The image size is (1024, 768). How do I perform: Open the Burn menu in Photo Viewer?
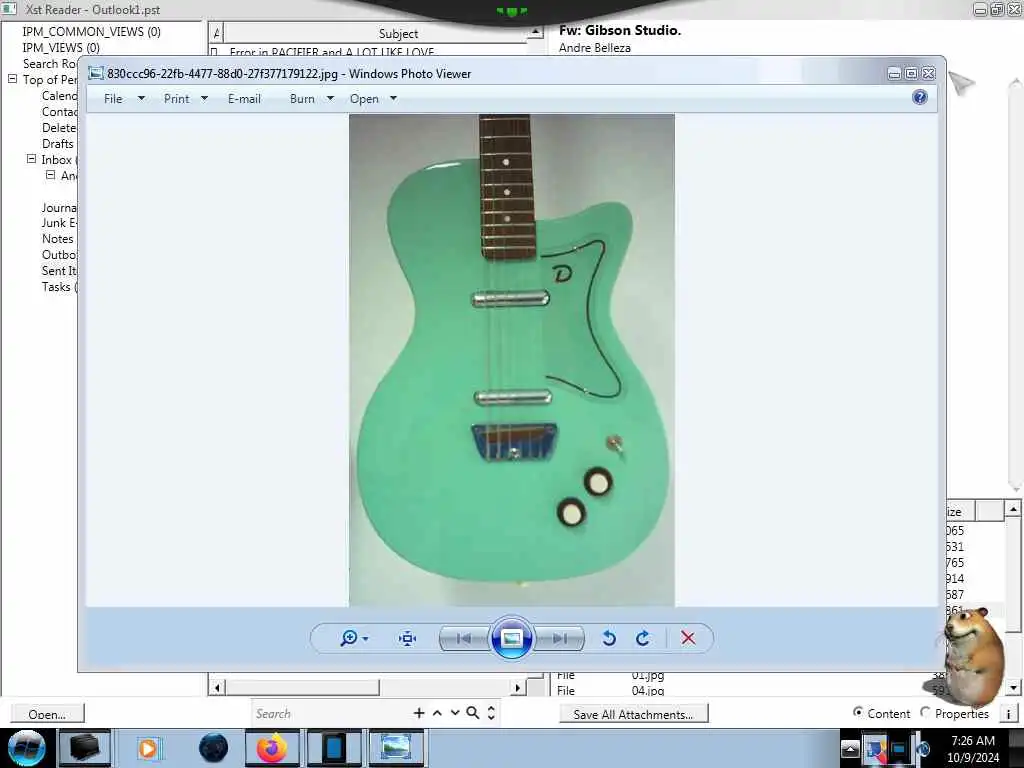coord(302,99)
